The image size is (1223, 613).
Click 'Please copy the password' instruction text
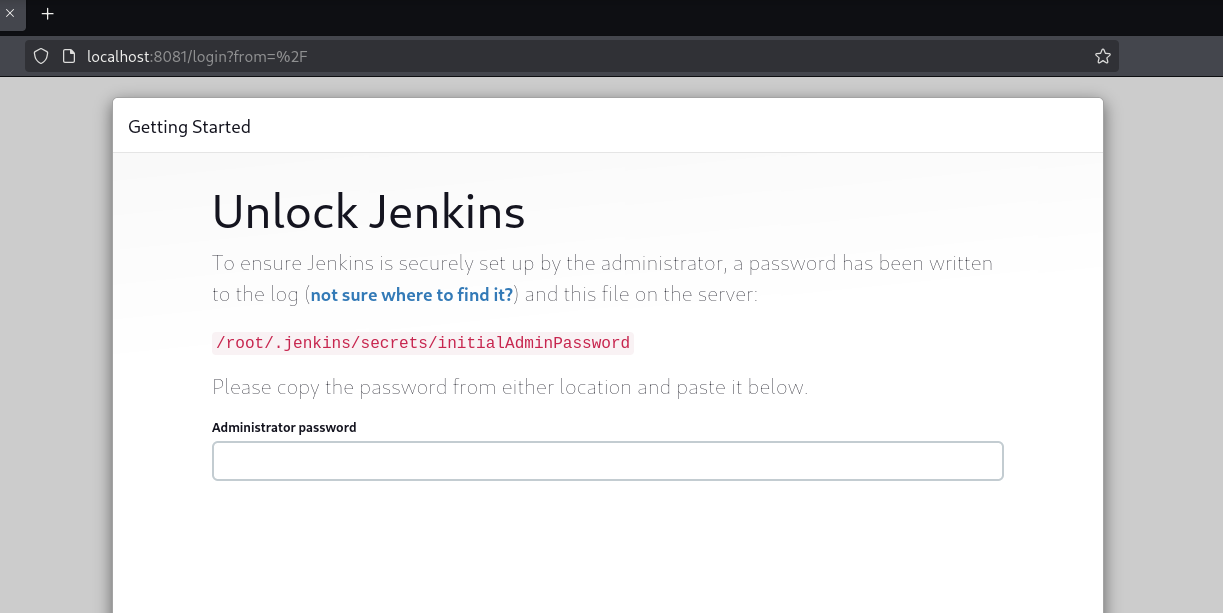(x=510, y=387)
